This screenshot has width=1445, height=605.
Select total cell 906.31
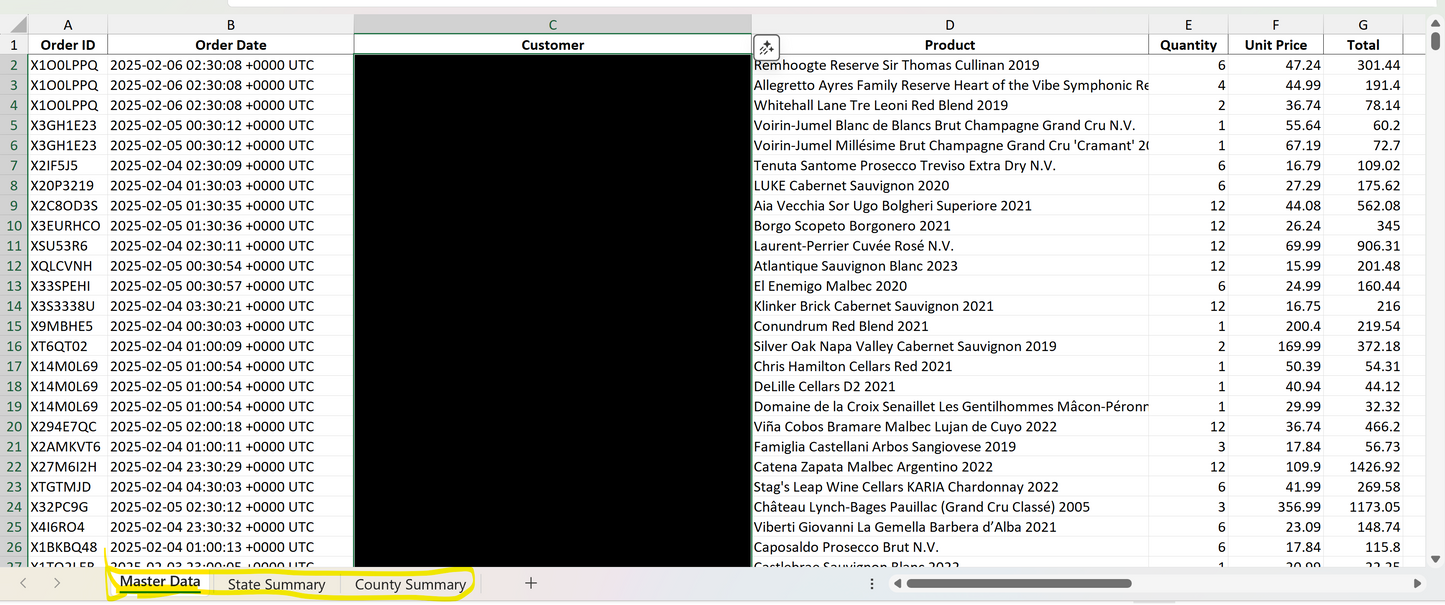coord(1363,246)
